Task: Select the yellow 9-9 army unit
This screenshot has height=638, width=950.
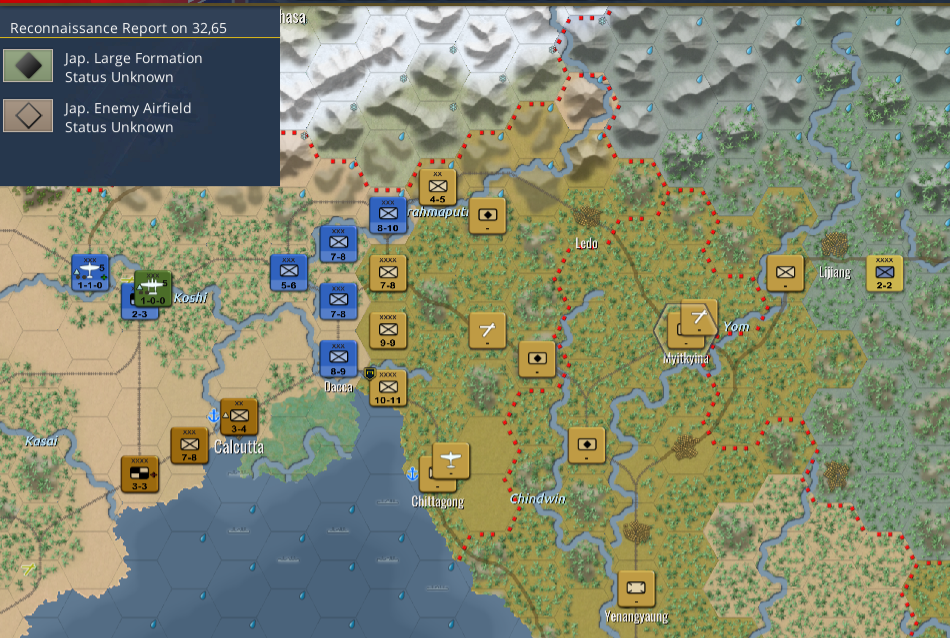Action: (x=388, y=331)
